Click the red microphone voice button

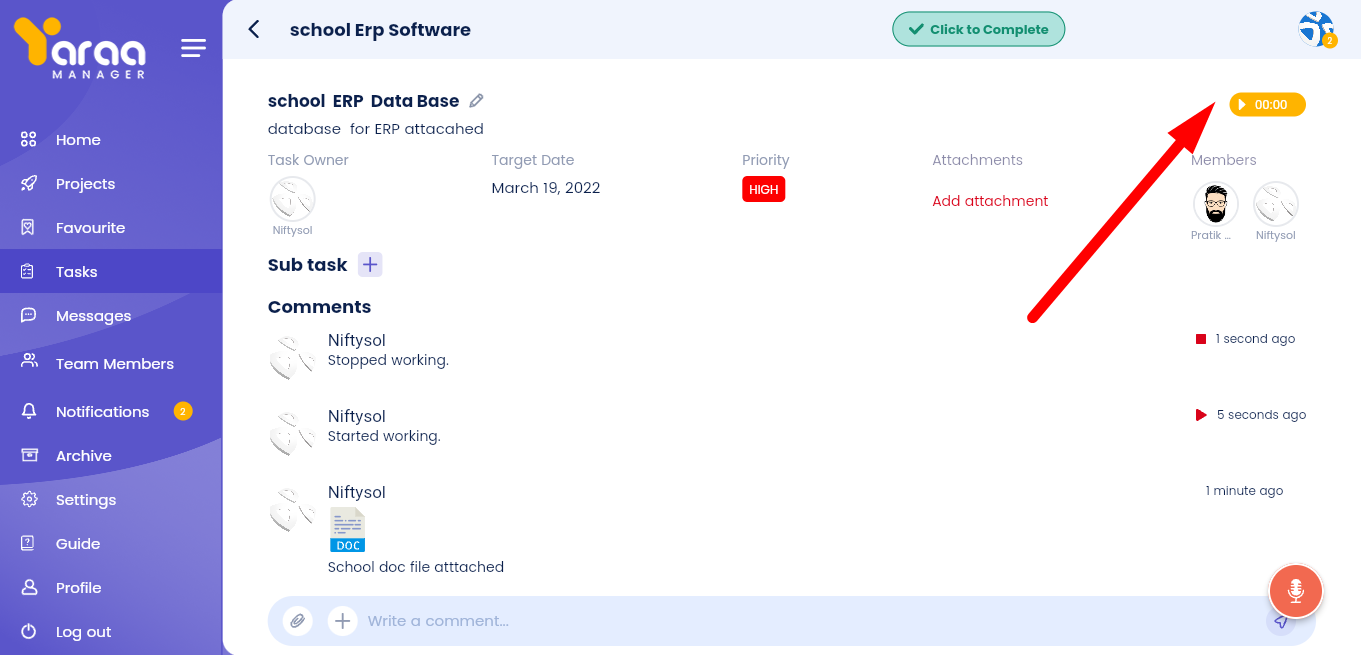point(1295,591)
